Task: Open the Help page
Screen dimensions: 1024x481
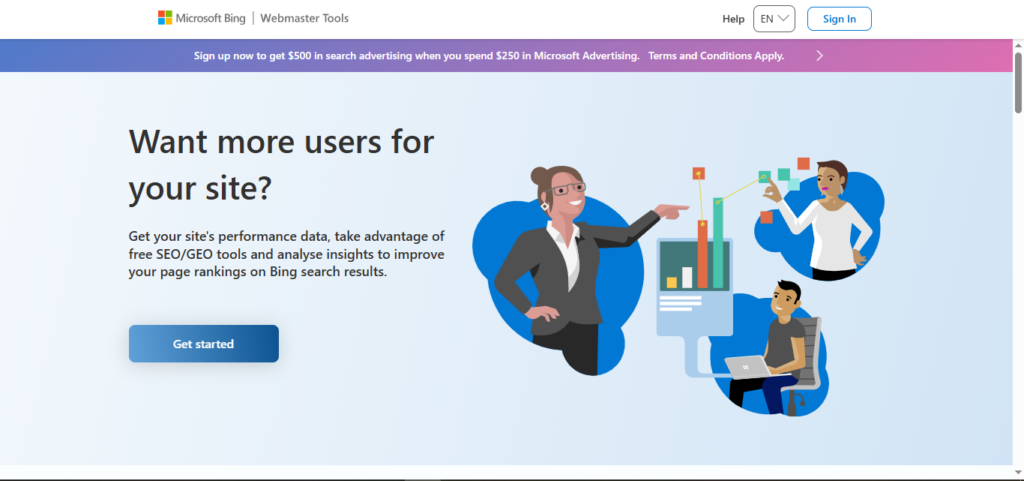Action: click(x=733, y=19)
